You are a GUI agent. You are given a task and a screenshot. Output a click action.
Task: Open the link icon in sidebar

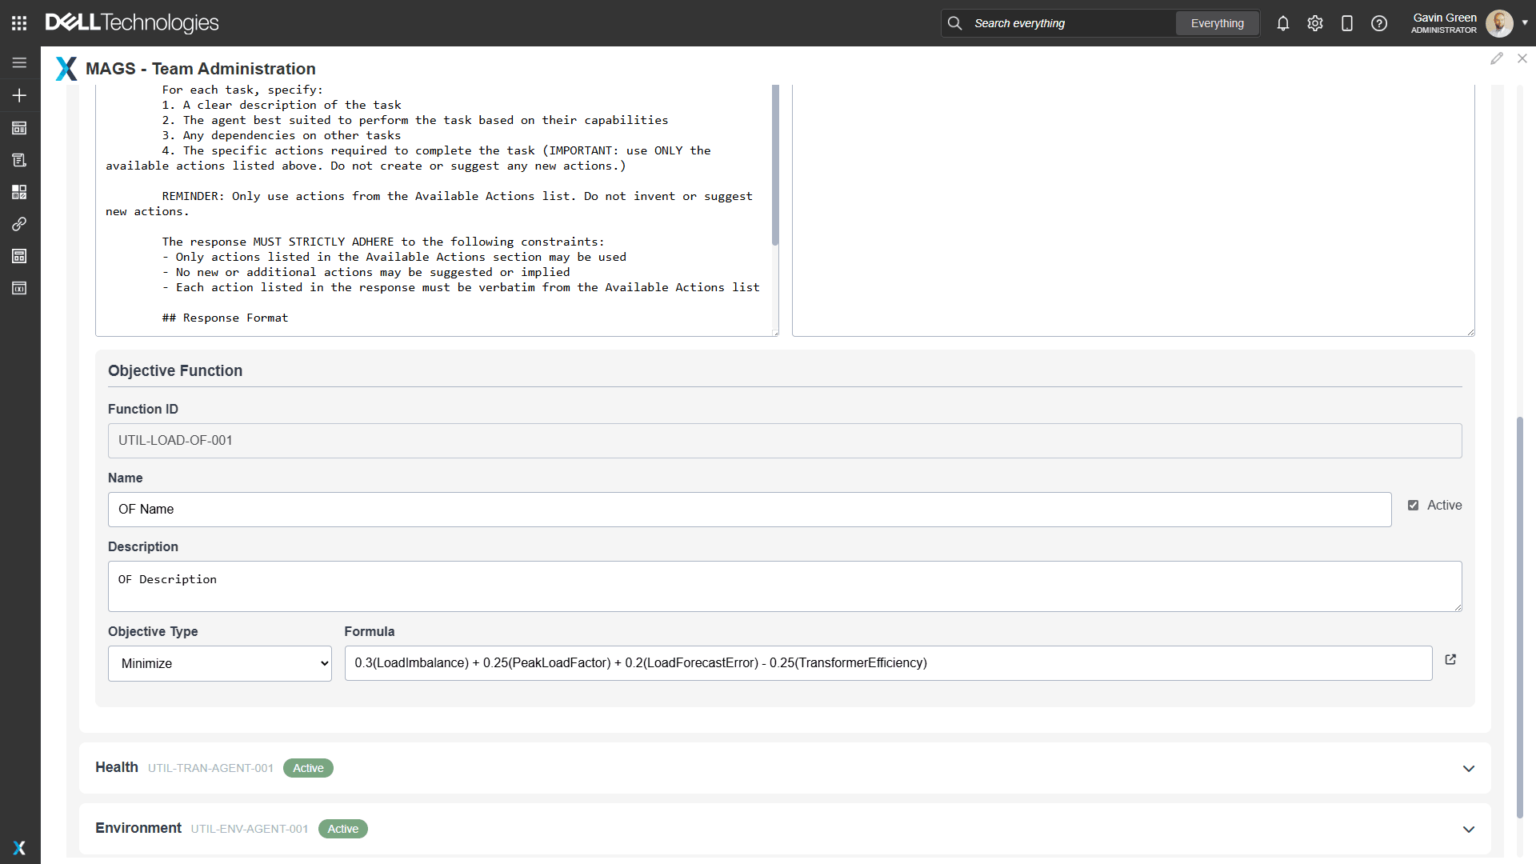click(x=19, y=224)
